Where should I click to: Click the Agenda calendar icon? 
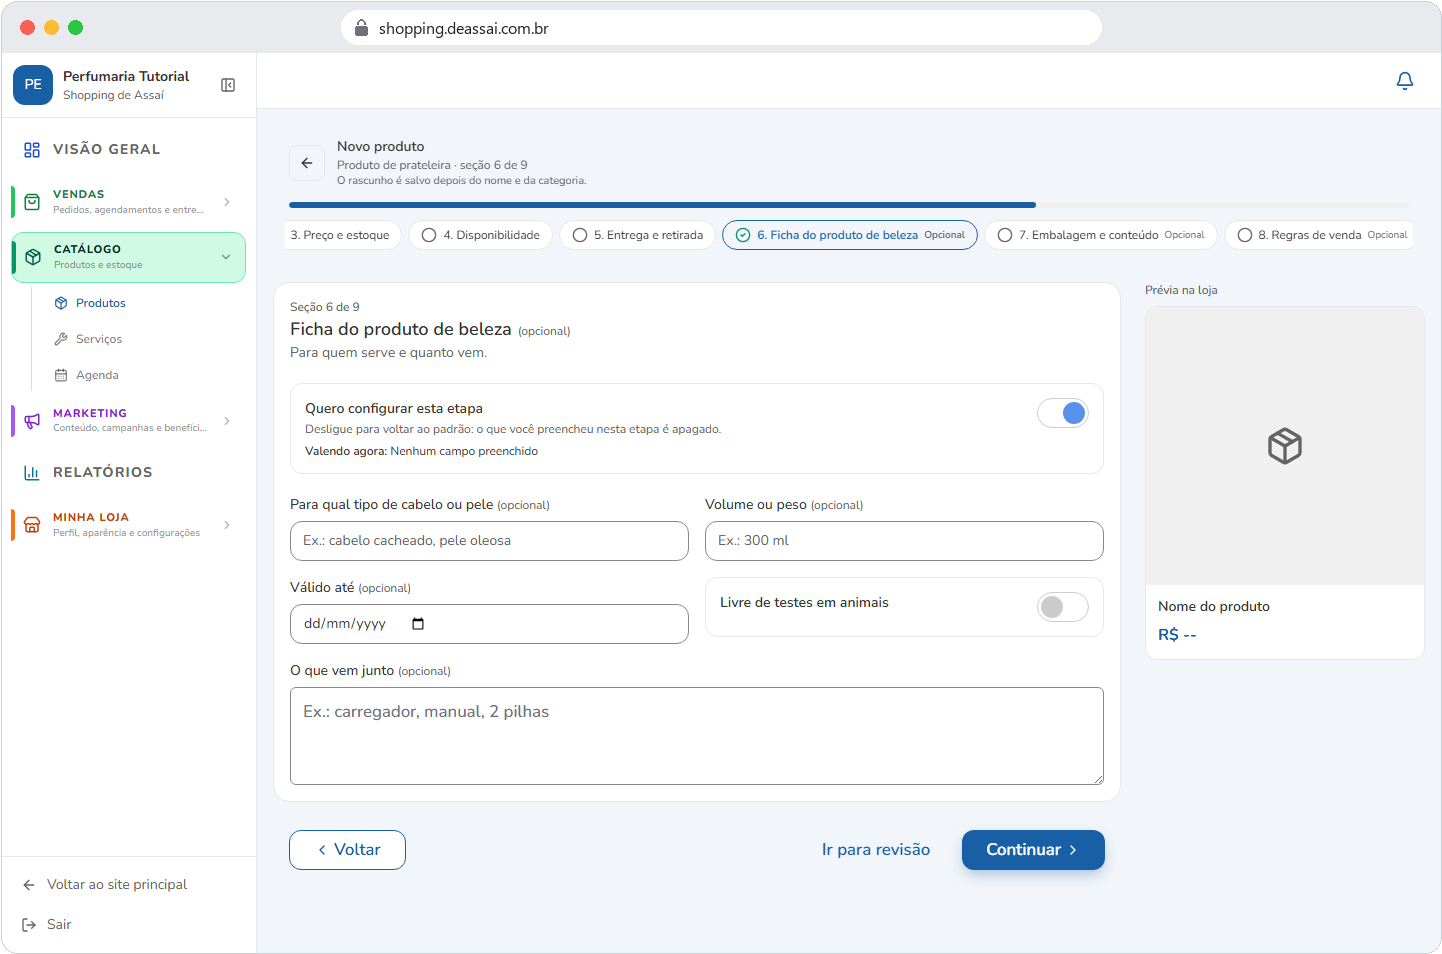61,375
